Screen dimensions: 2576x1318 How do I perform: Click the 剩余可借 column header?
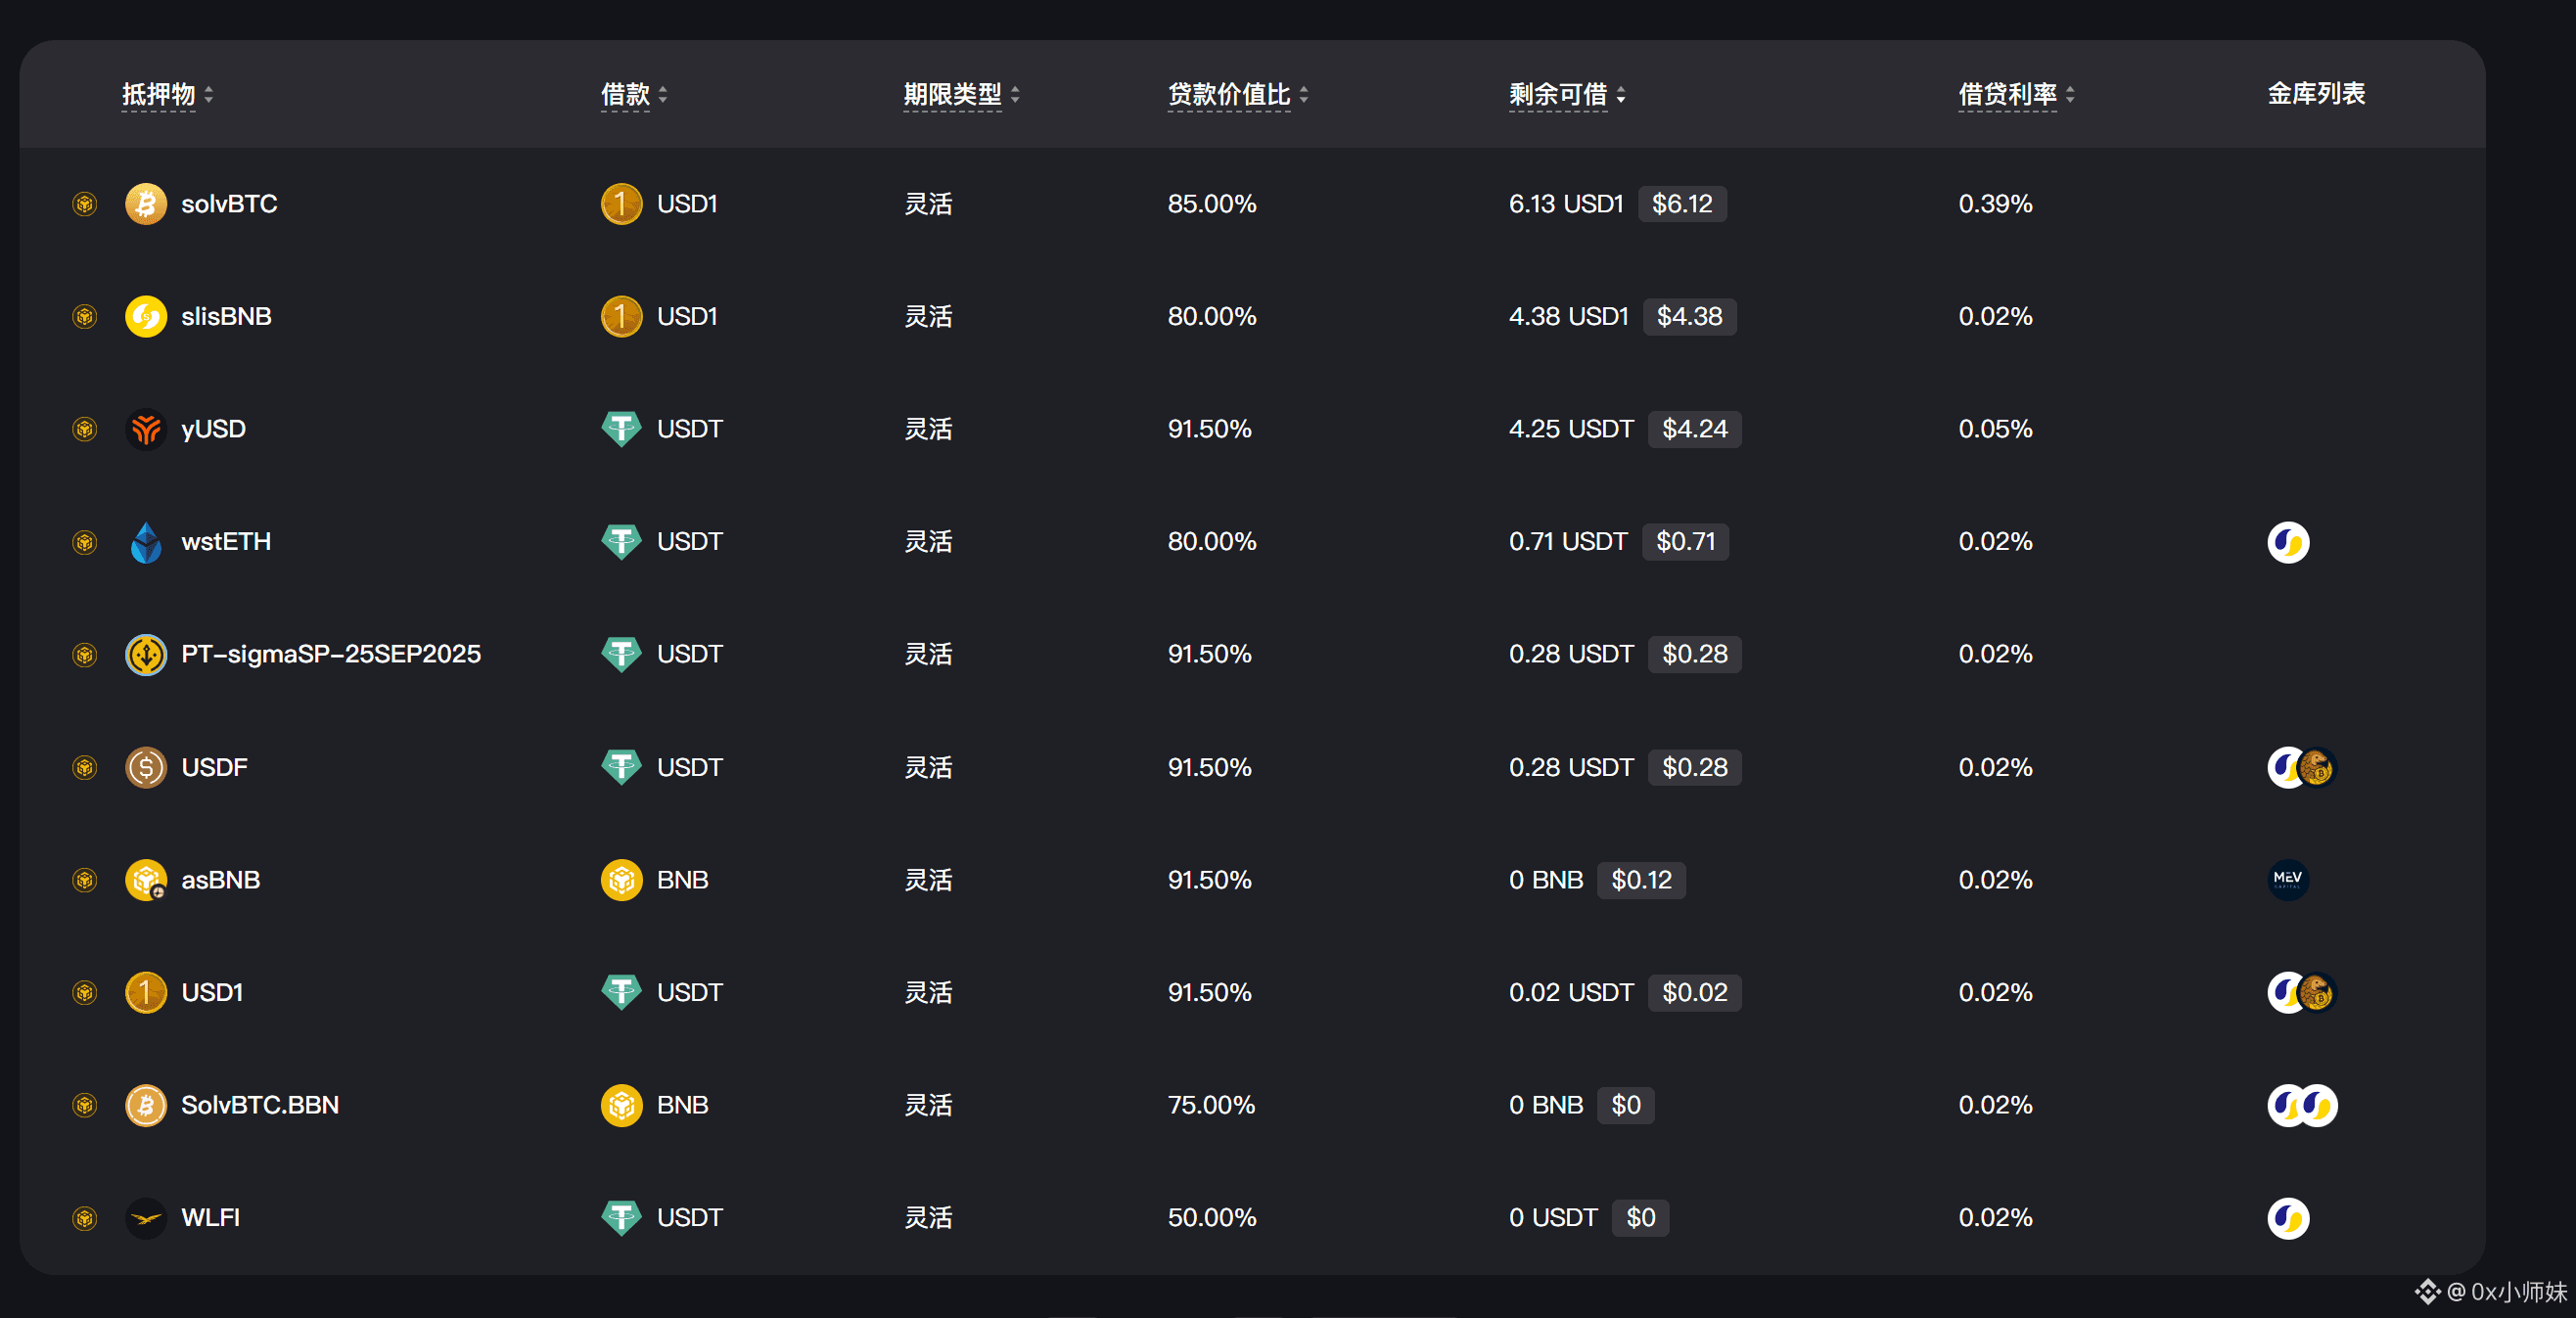click(1557, 95)
